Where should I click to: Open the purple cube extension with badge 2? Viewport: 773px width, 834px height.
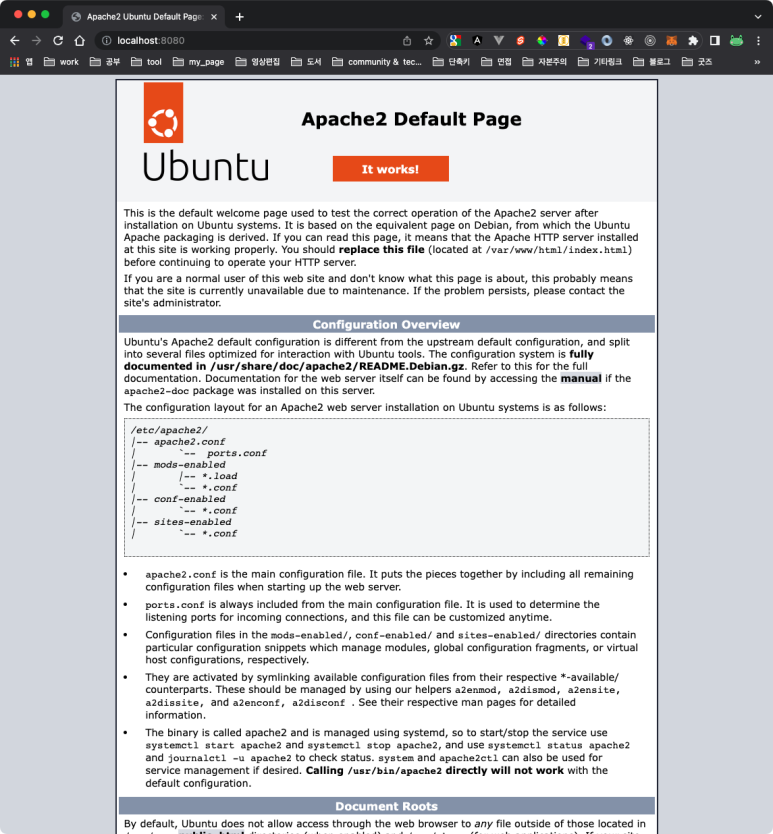(x=586, y=41)
